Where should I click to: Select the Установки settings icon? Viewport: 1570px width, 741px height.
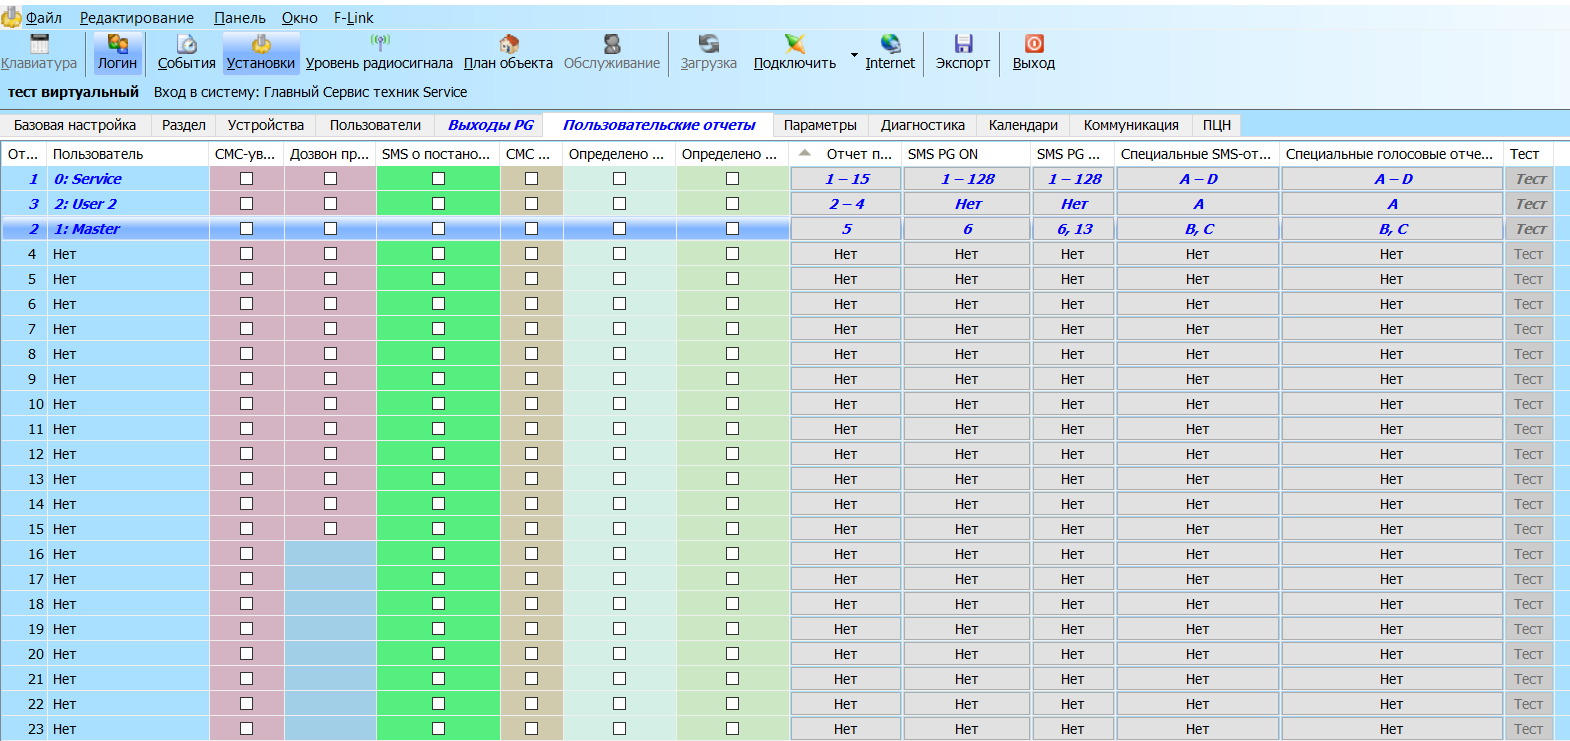tap(261, 52)
